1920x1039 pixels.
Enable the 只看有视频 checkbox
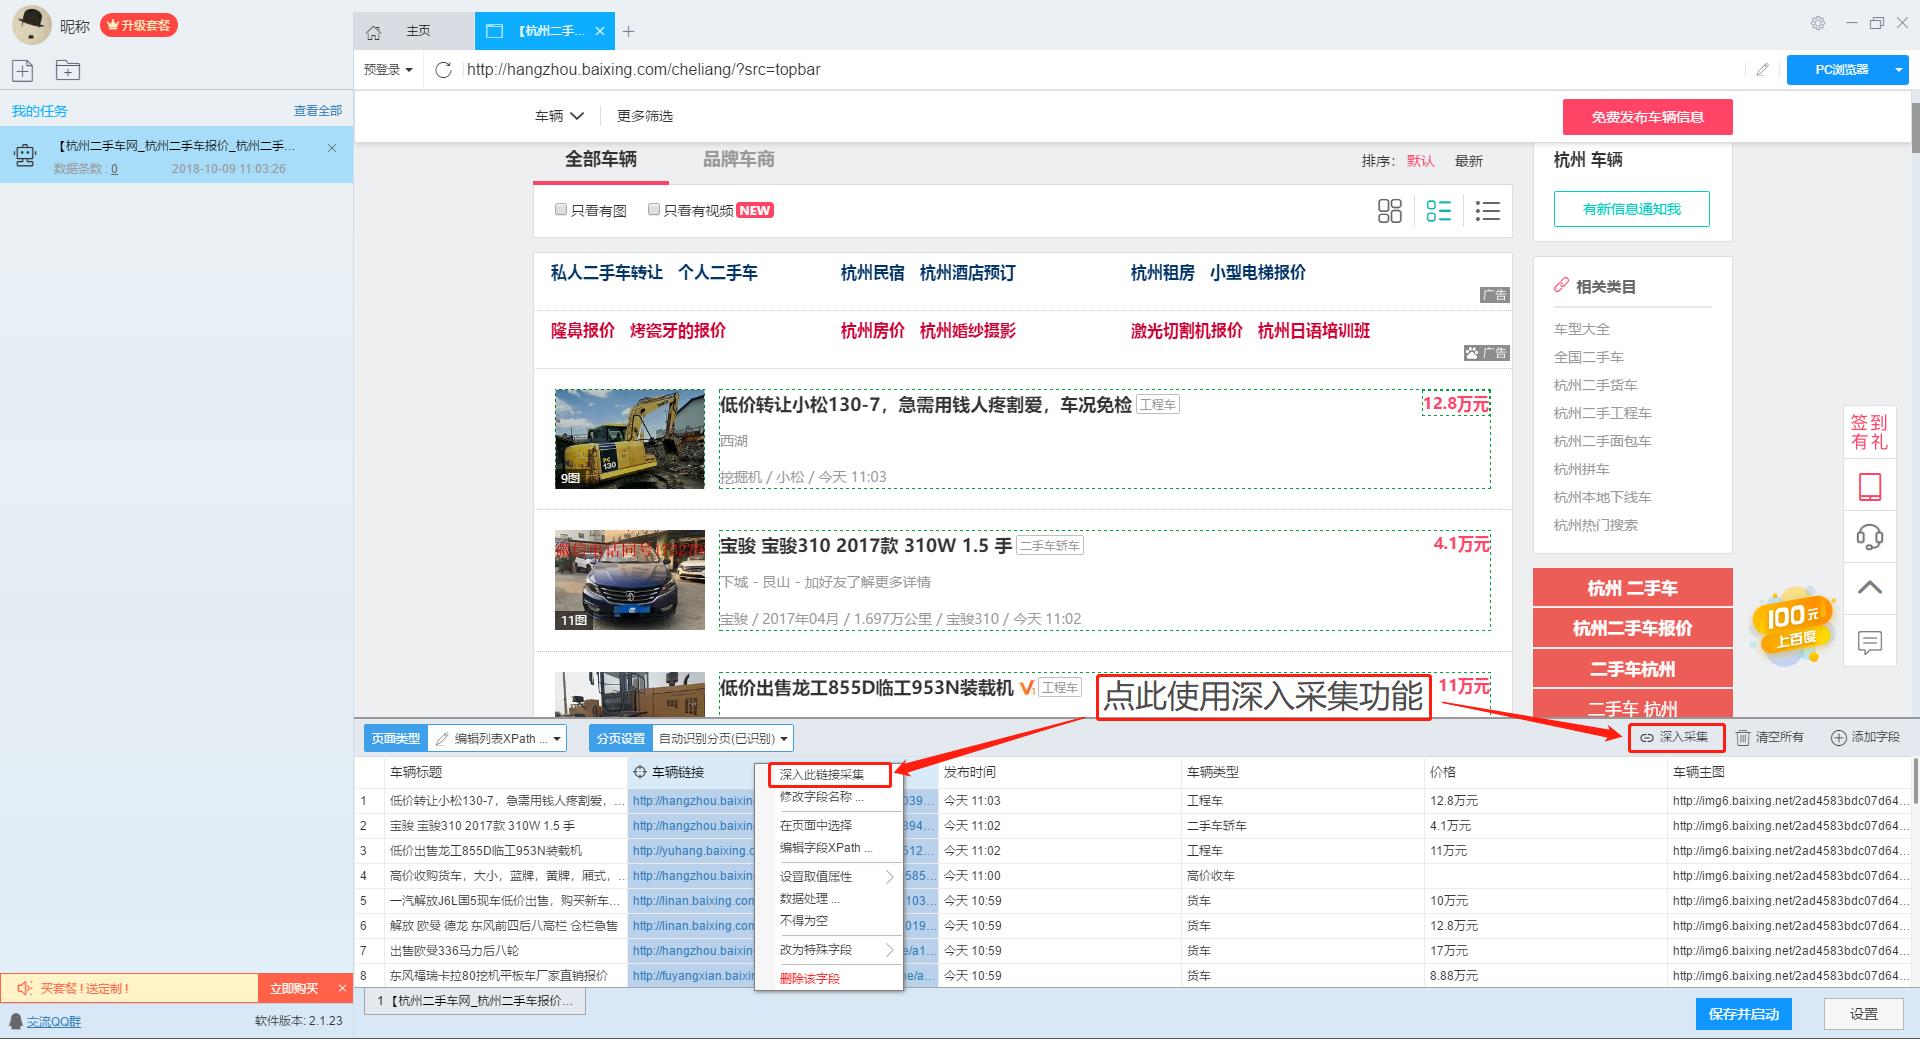654,210
